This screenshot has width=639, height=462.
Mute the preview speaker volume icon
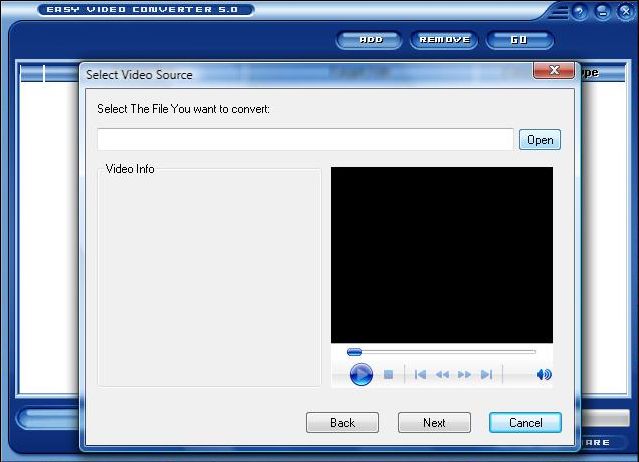pyautogui.click(x=543, y=375)
